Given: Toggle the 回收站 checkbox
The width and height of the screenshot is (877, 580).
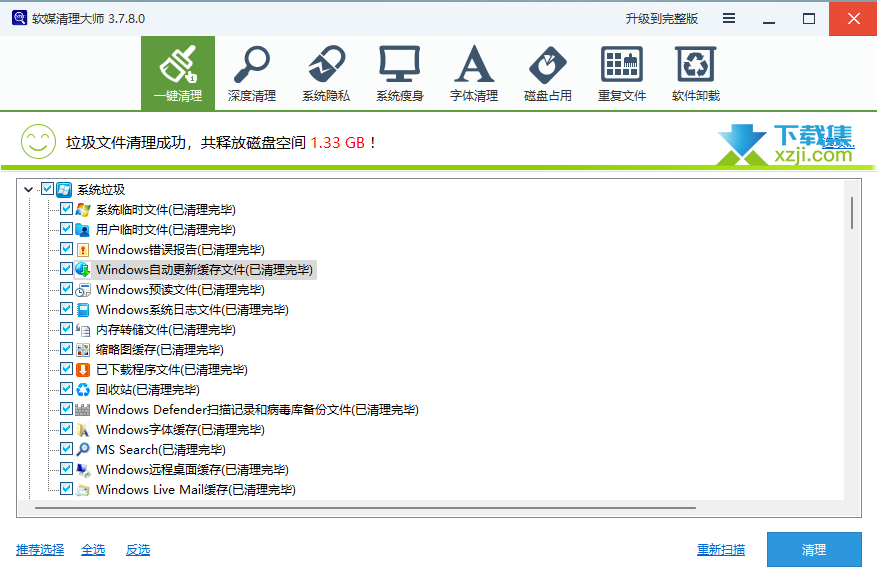Looking at the screenshot, I should click(67, 389).
